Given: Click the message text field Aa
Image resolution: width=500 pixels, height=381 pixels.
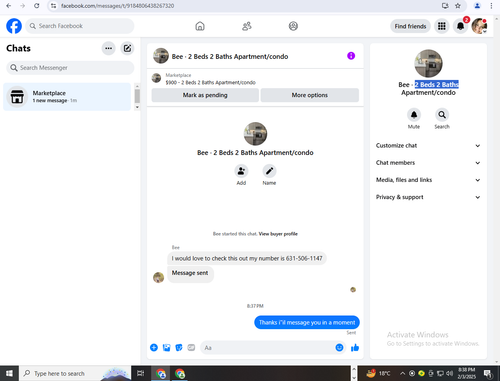Looking at the screenshot, I should pos(267,348).
